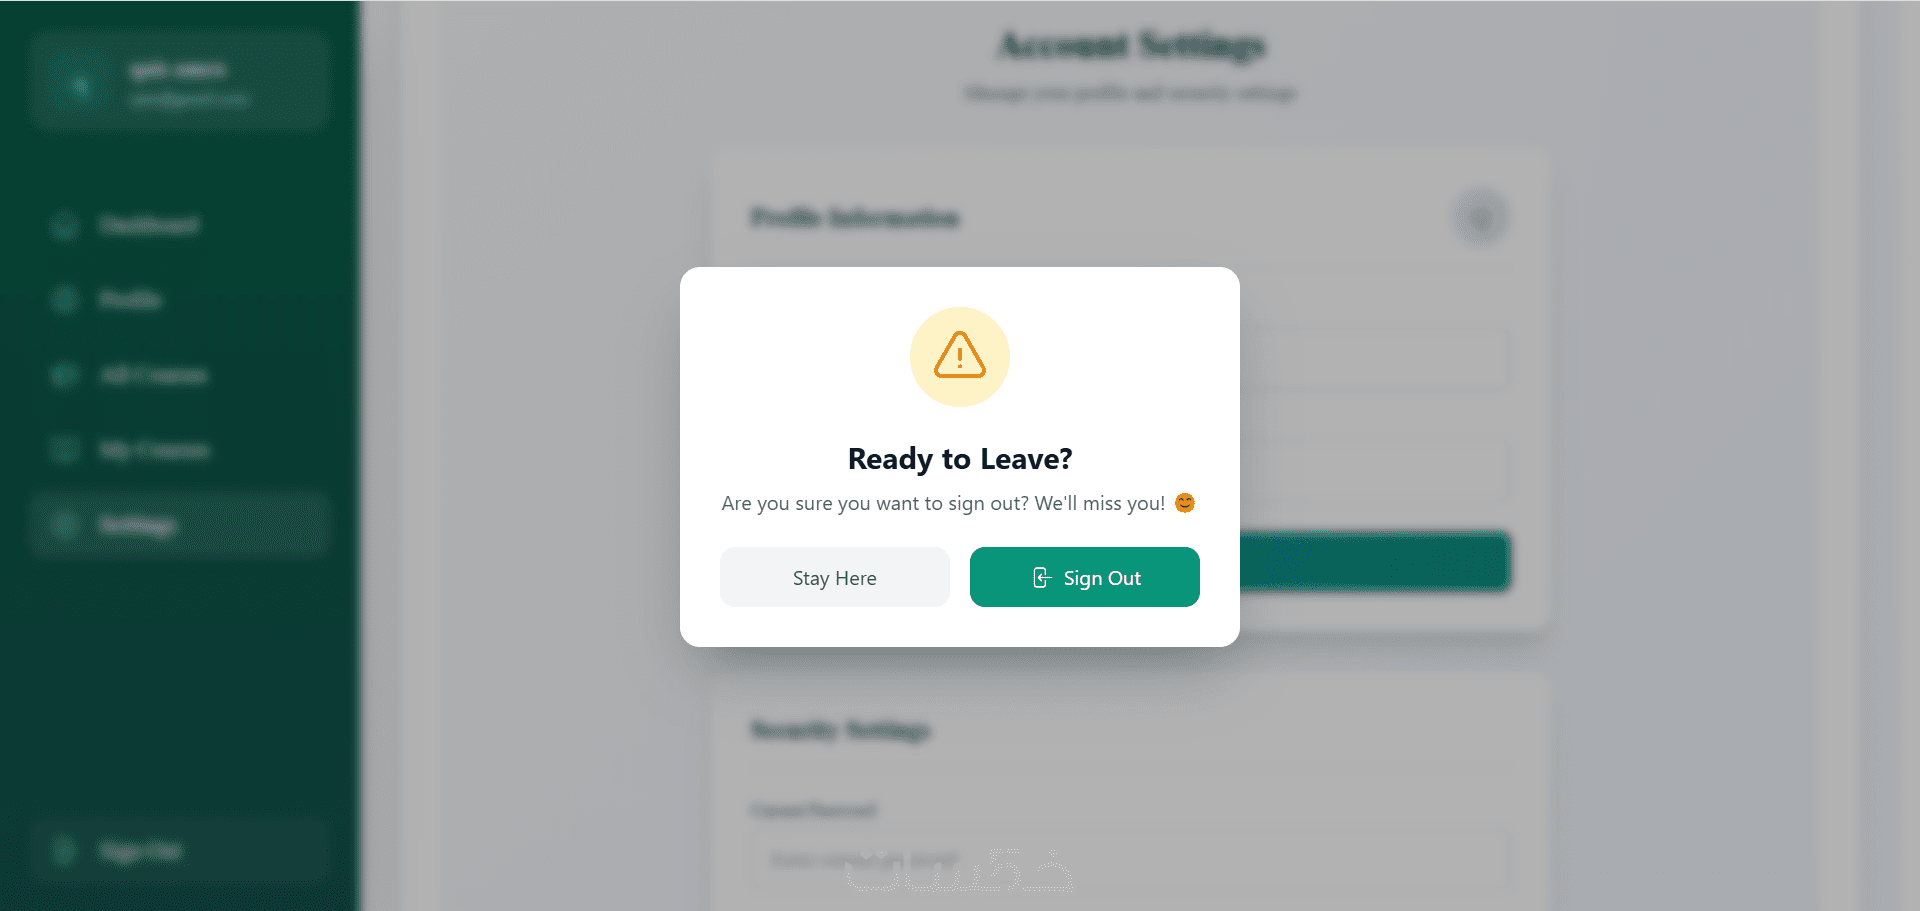
Task: Click the blurred All Courses sidebar icon
Action: (64, 375)
